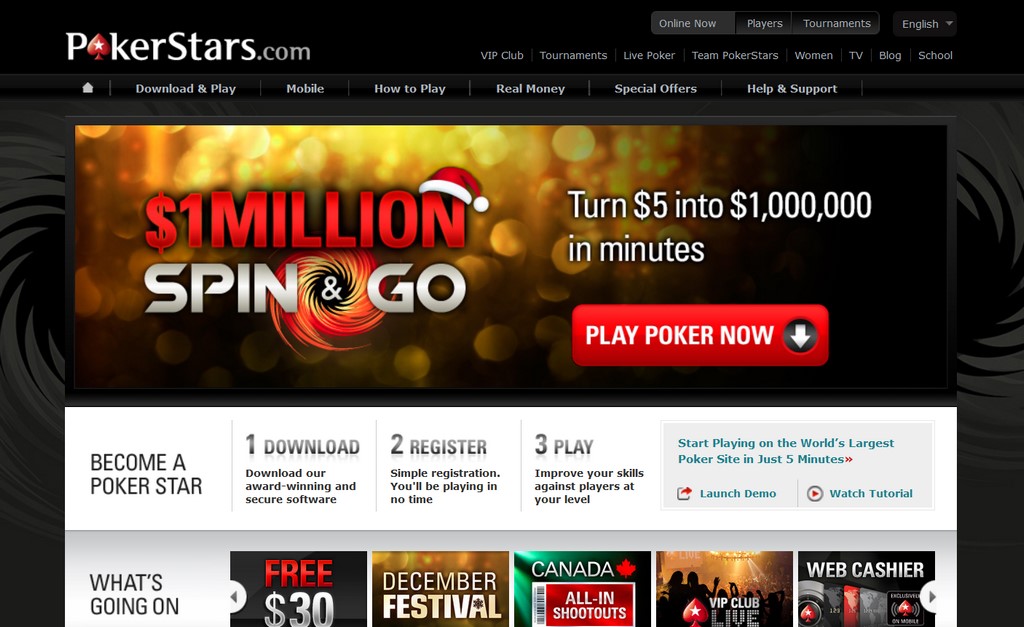Screen dimensions: 1024x627
Task: Click the PokerStars.com logo
Action: pos(188,47)
